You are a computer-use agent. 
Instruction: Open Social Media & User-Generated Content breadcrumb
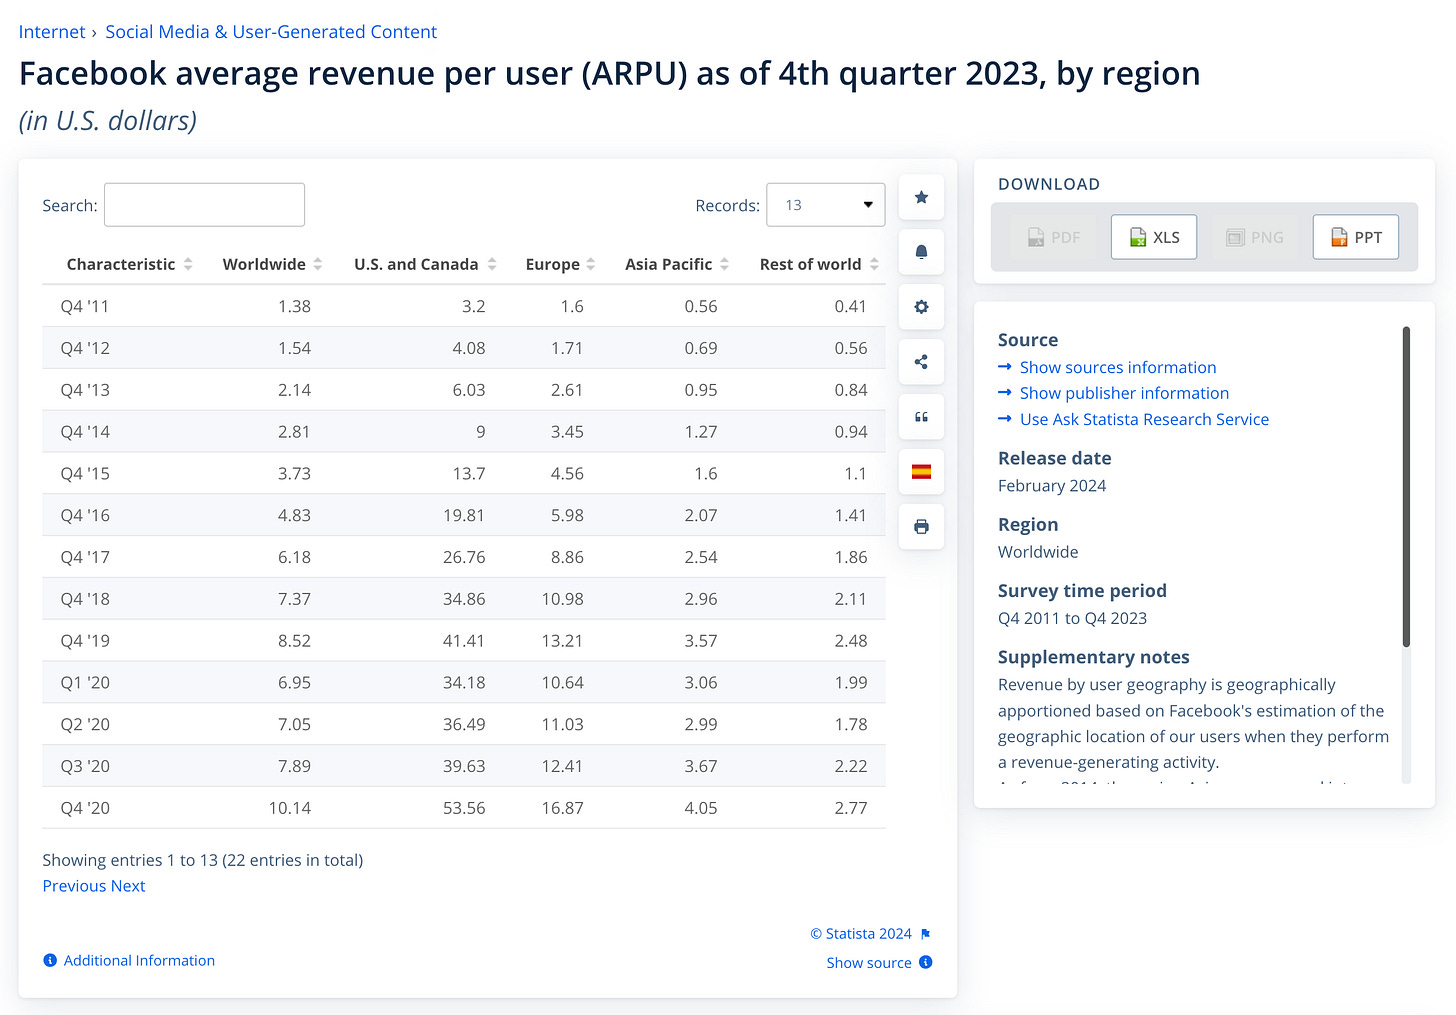(271, 32)
